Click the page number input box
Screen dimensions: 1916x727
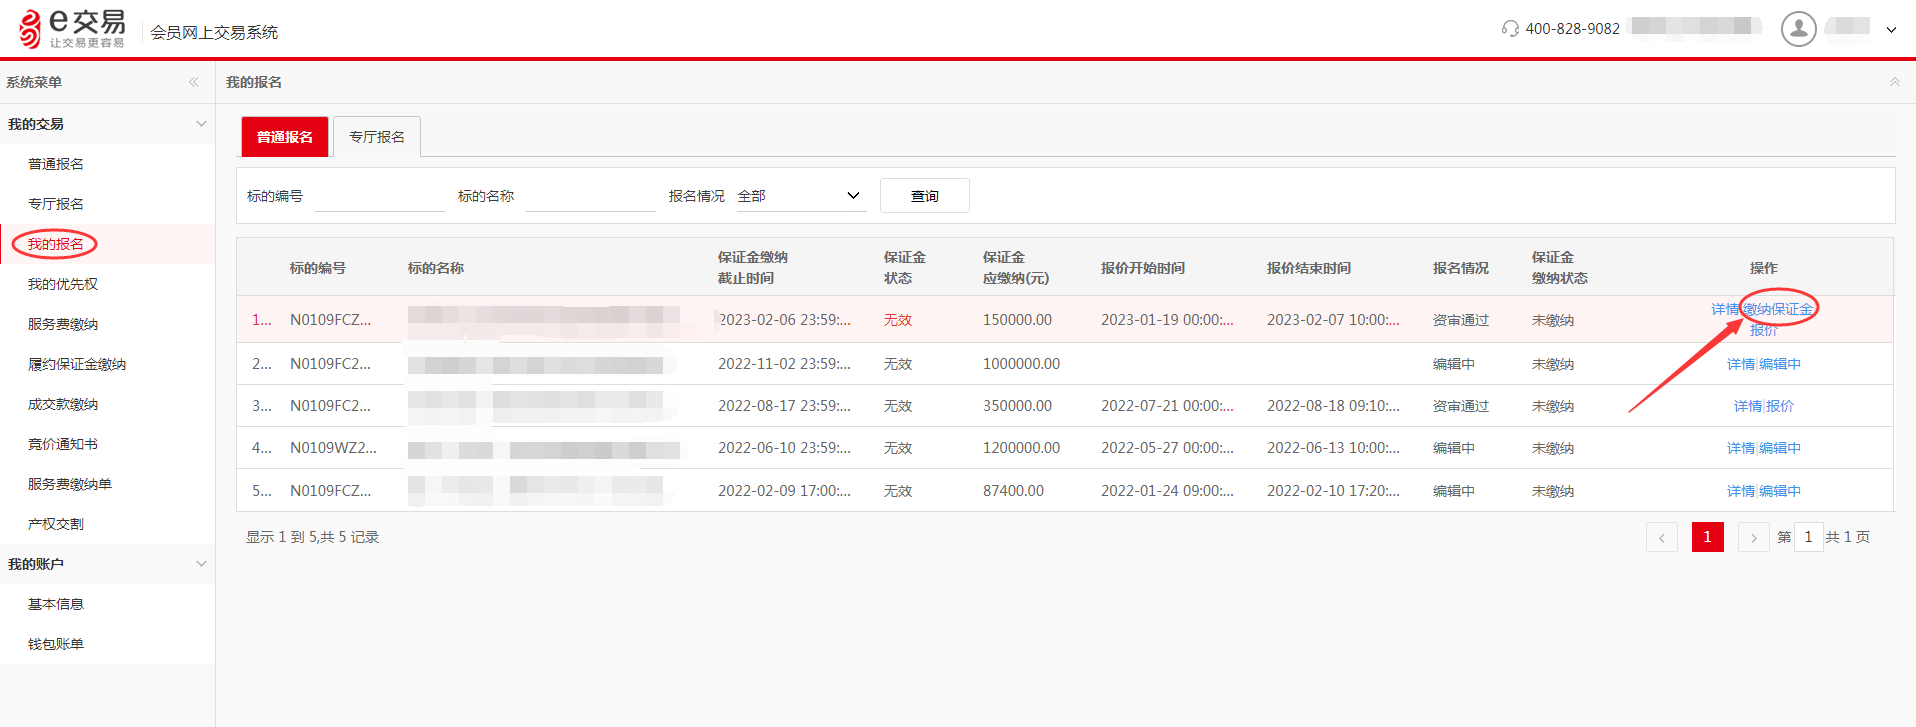[x=1809, y=537]
